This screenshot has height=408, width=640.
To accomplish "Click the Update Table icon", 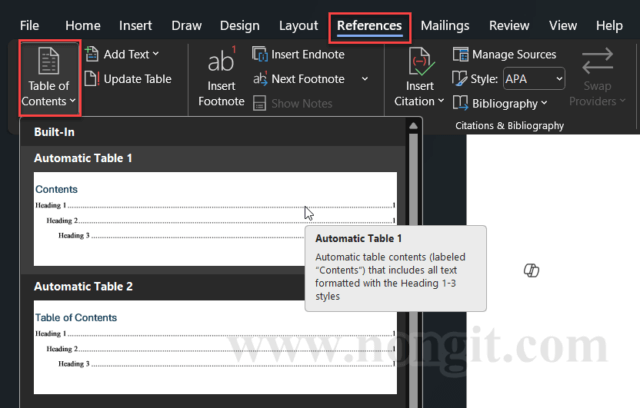I will [92, 79].
